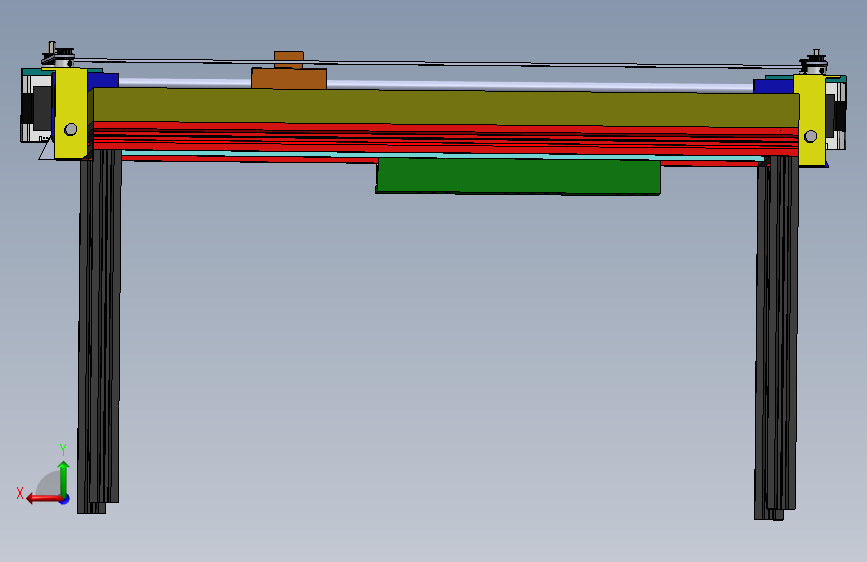Click the pulley above the left bracket
The image size is (867, 562).
pyautogui.click(x=59, y=56)
